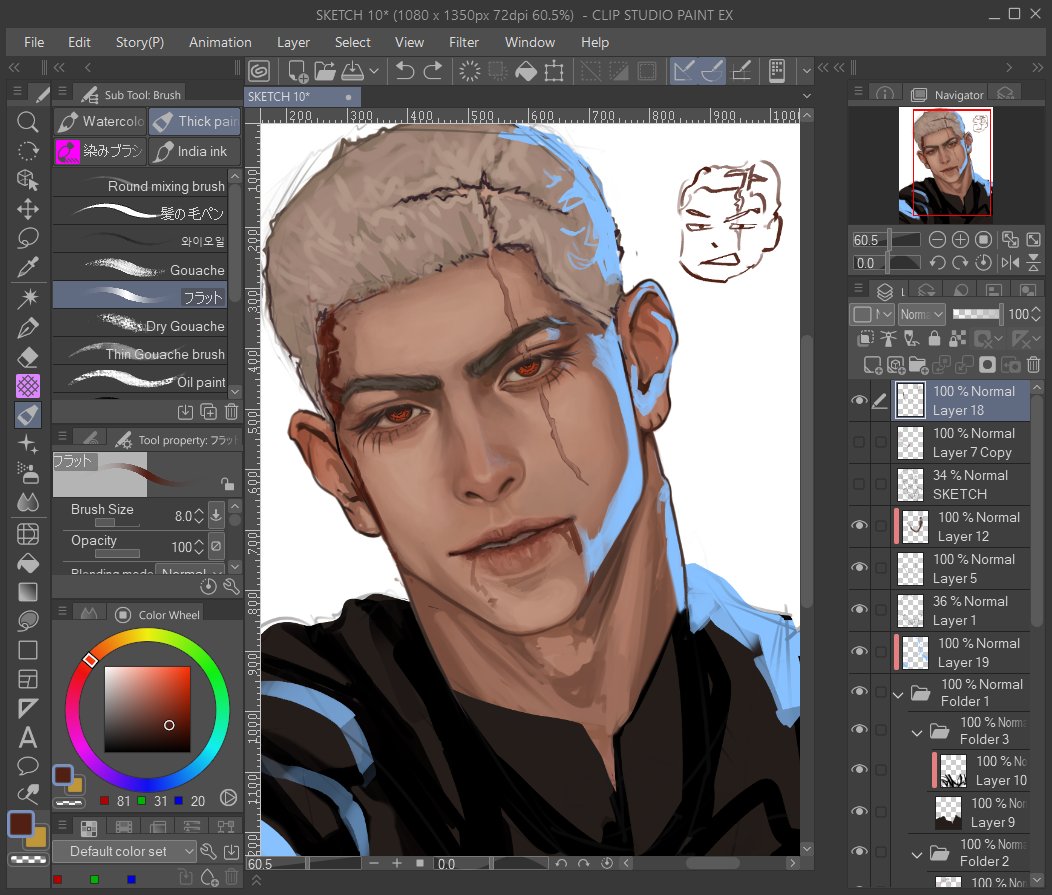
Task: Open file using the folder icon
Action: coord(325,70)
